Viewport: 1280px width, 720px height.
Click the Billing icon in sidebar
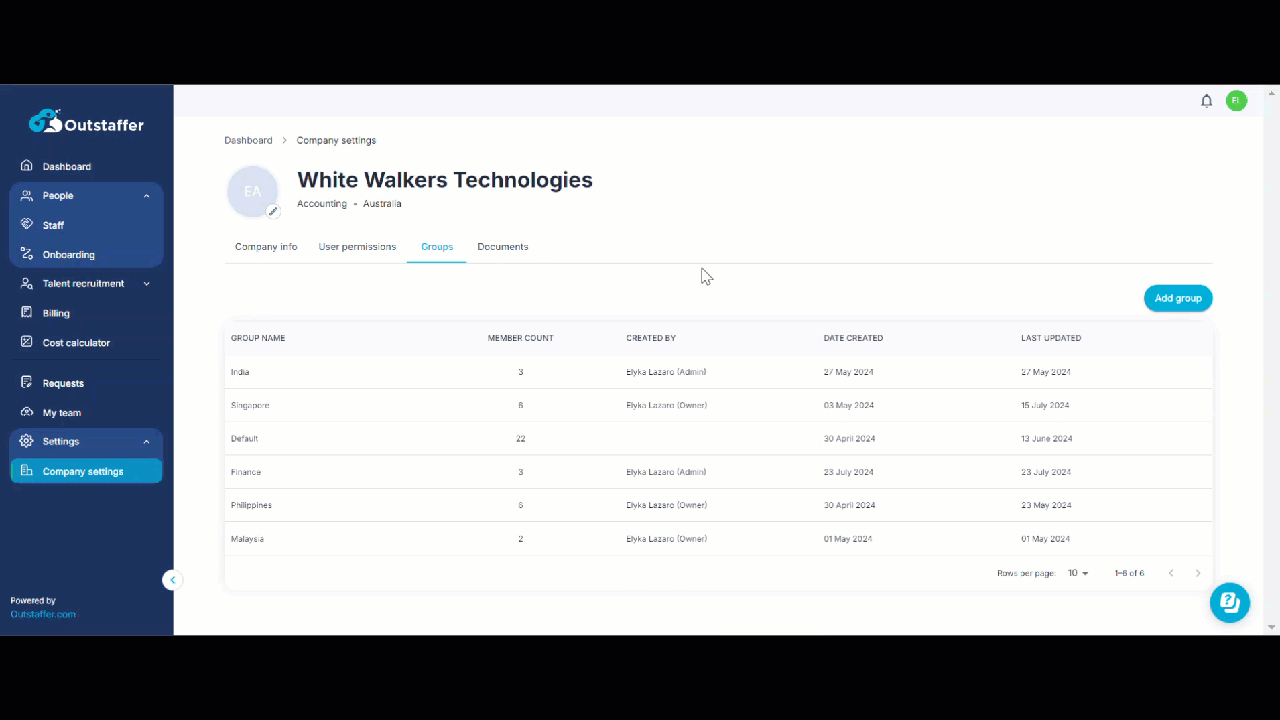tap(27, 313)
